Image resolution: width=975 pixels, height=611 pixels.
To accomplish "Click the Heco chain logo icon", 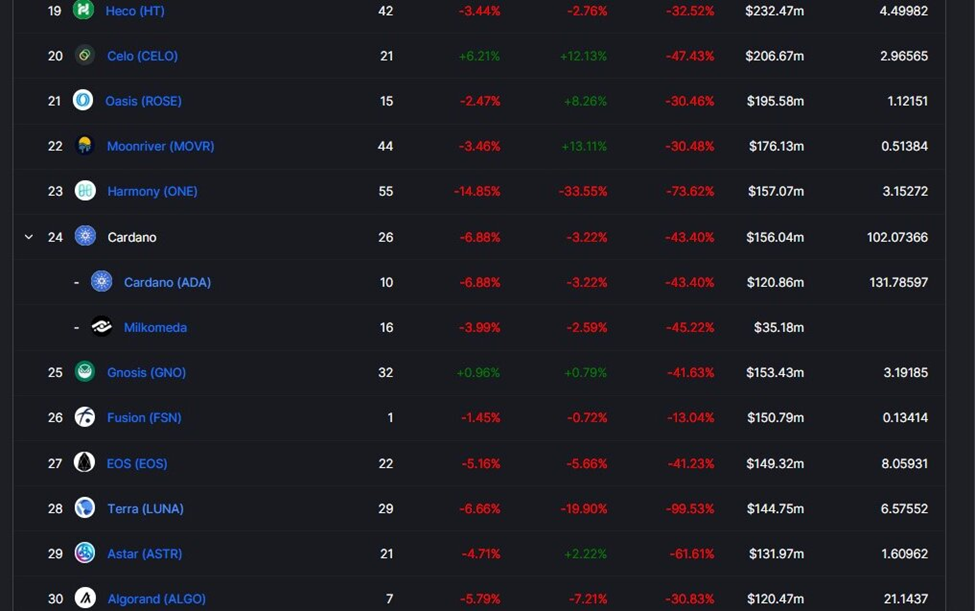I will (83, 10).
